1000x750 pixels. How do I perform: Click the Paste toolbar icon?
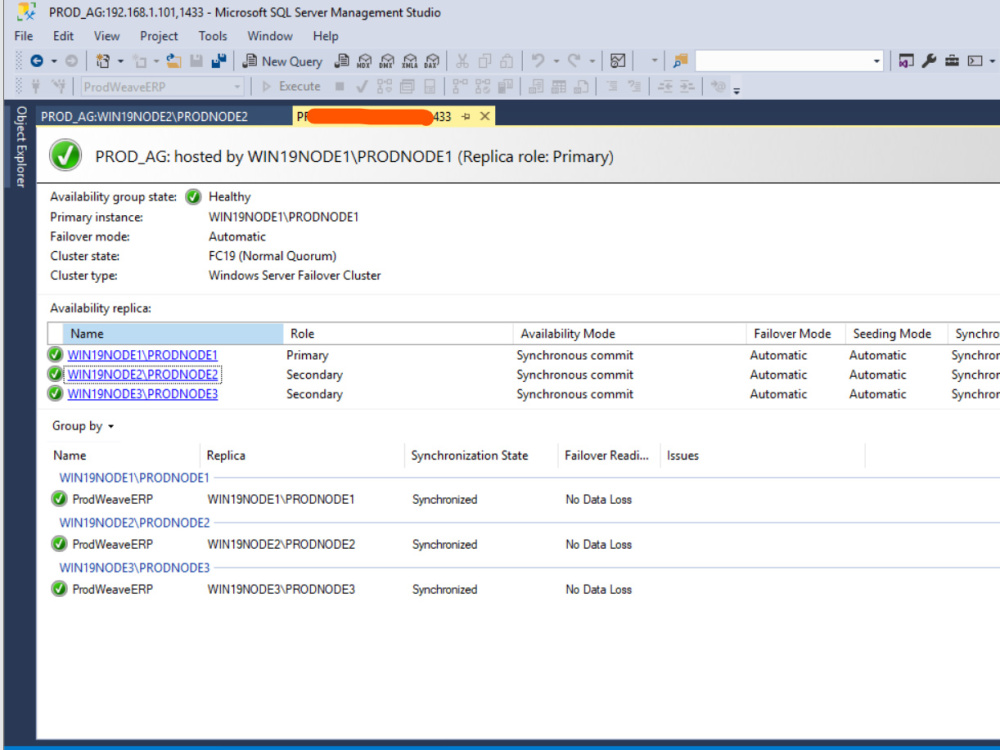point(507,61)
